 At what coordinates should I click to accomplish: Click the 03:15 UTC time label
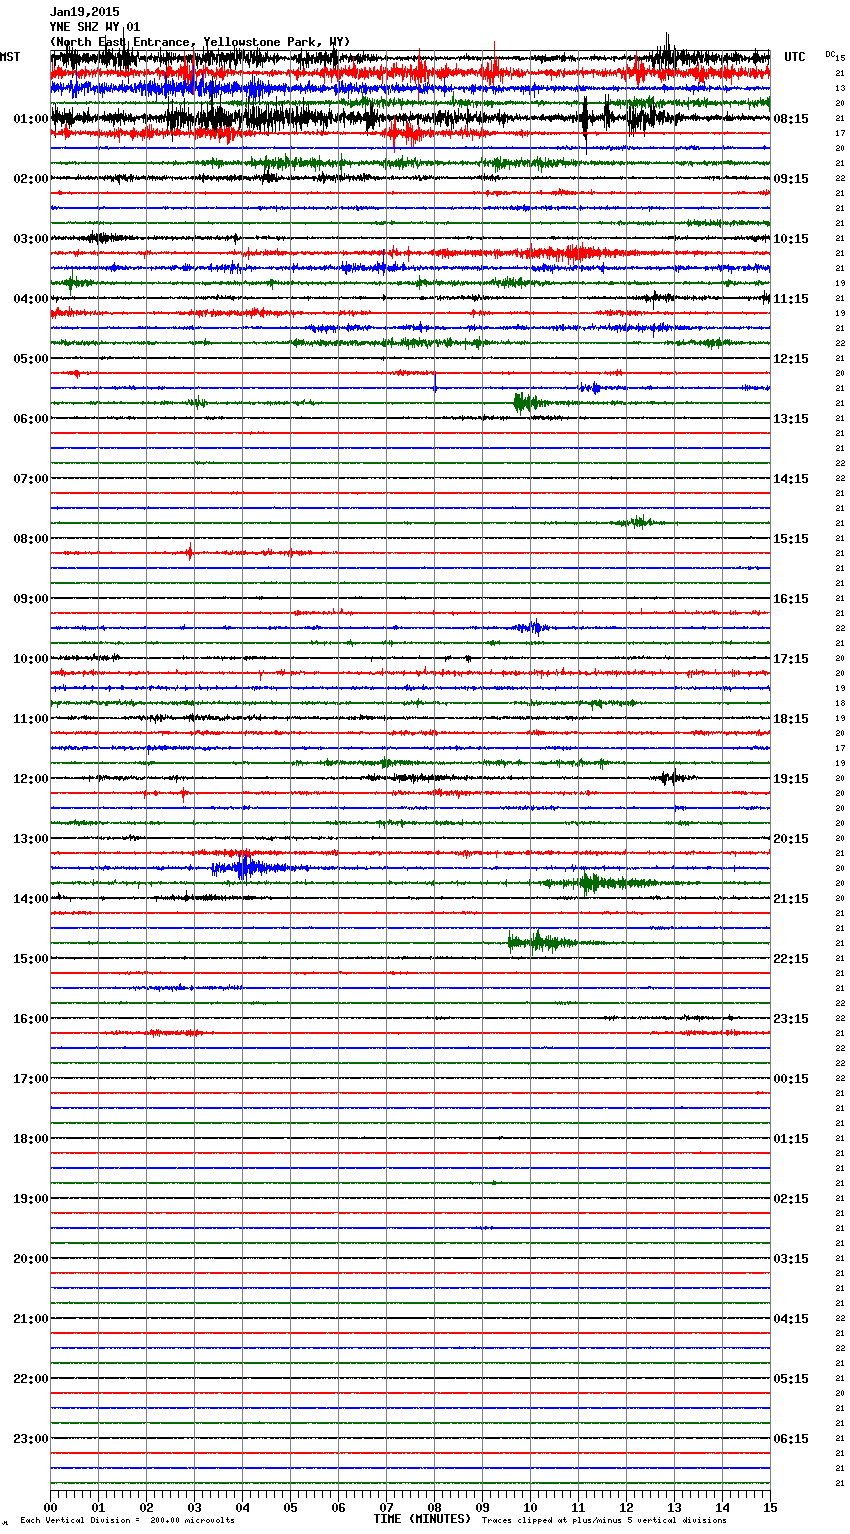tap(791, 1259)
